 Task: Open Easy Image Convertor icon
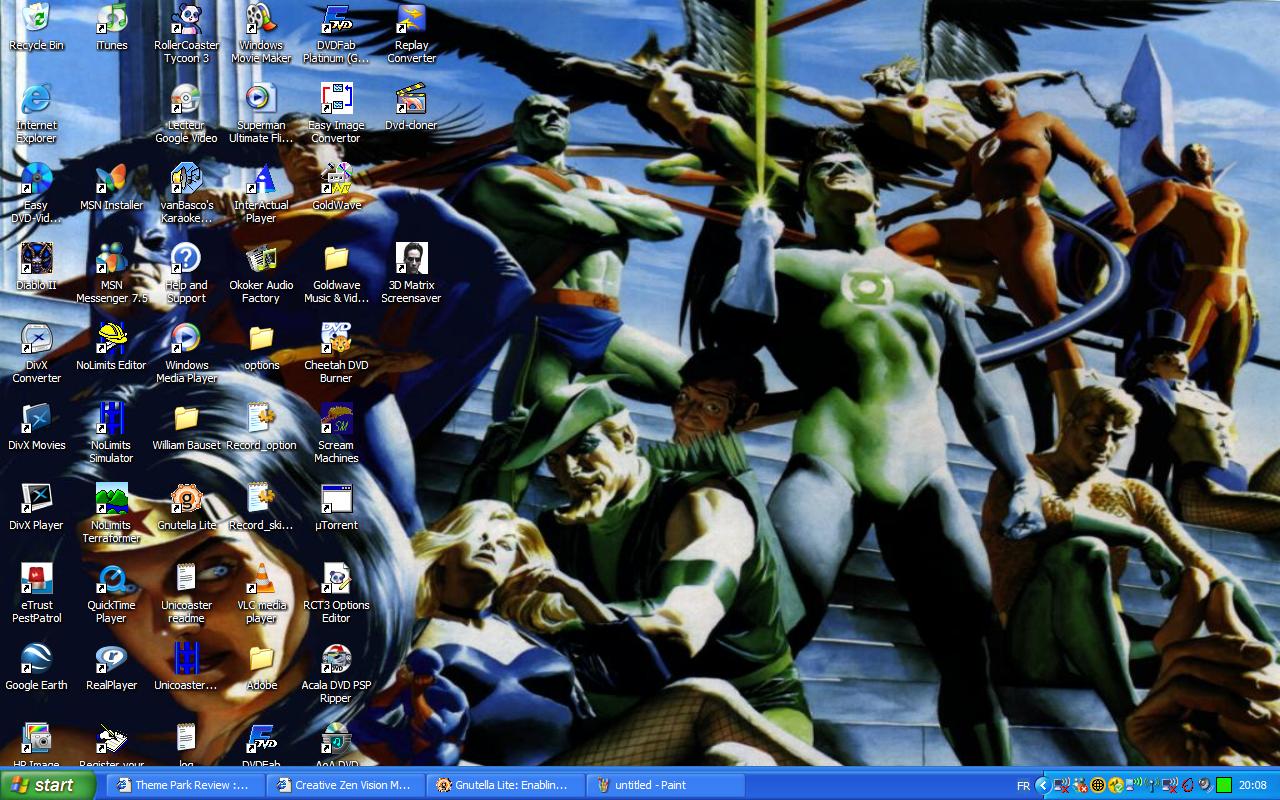pos(336,113)
